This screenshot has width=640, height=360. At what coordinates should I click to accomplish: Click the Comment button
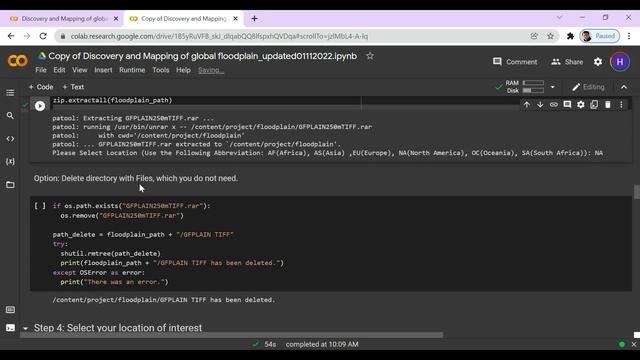pos(515,62)
